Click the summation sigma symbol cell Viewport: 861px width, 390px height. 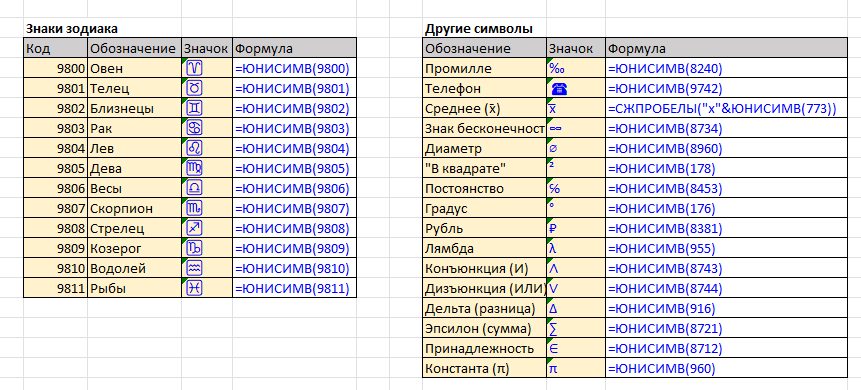[576, 328]
